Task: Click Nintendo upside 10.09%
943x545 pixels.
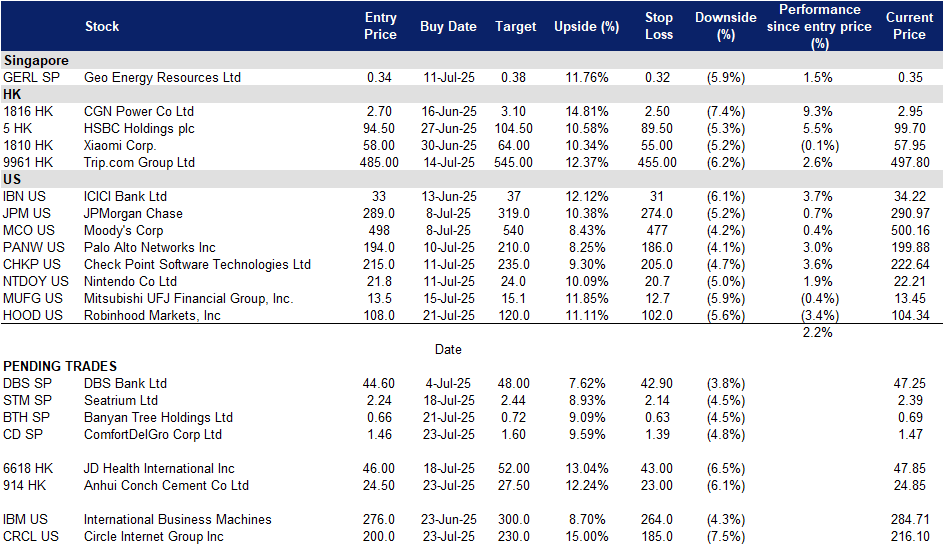Action: tap(586, 282)
